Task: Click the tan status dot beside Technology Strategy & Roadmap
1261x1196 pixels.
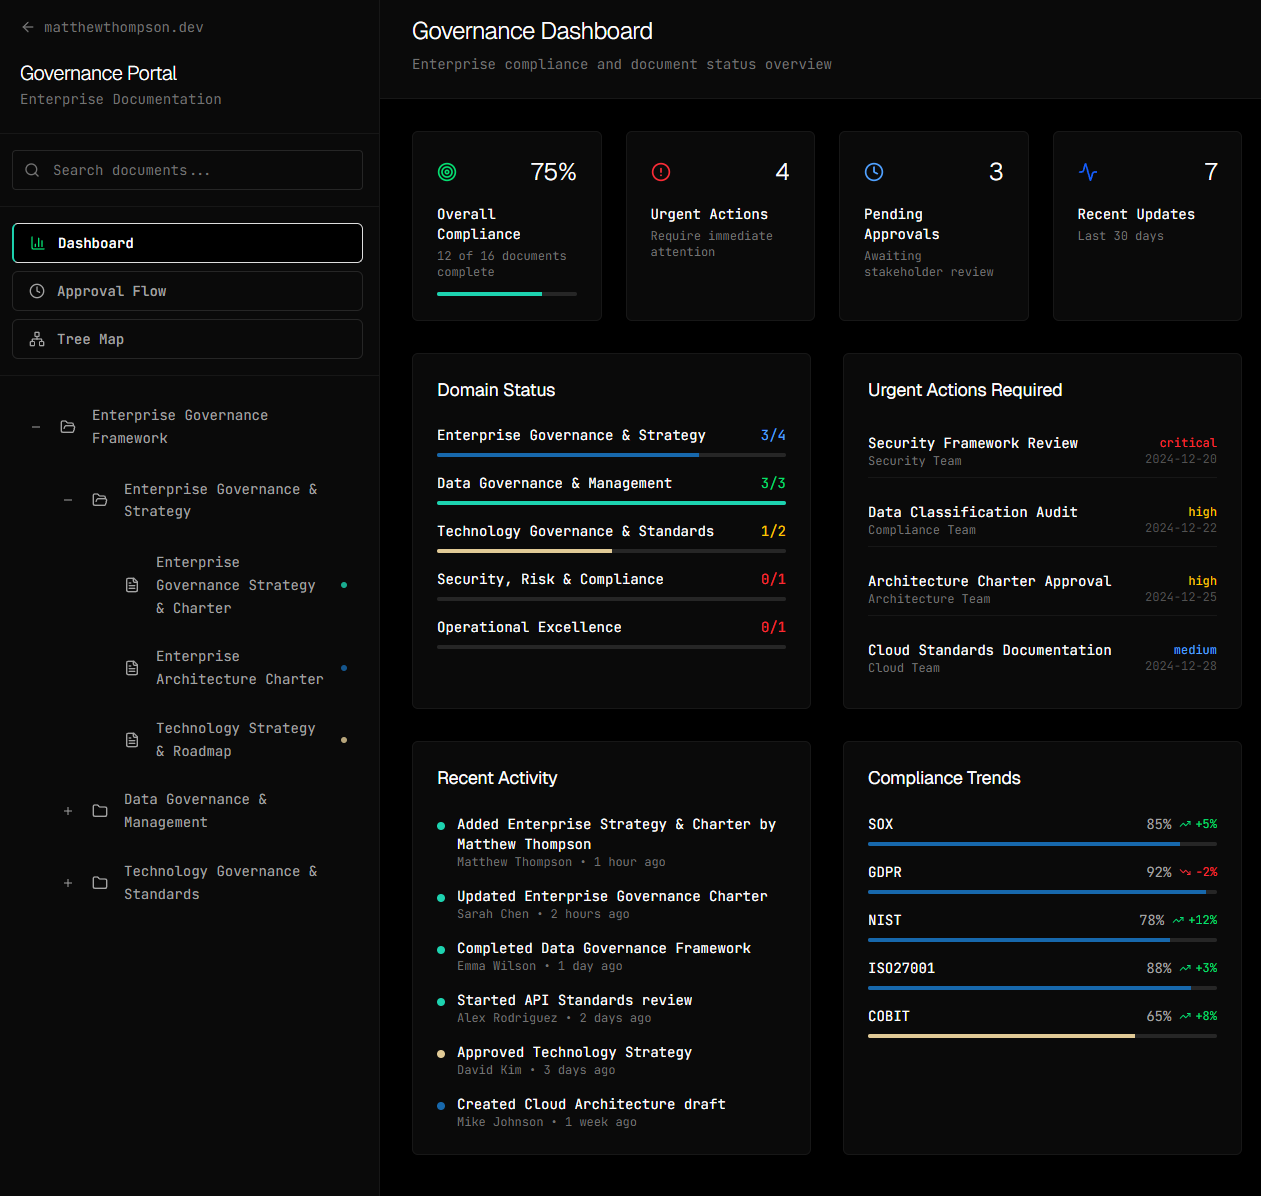Action: coord(344,740)
